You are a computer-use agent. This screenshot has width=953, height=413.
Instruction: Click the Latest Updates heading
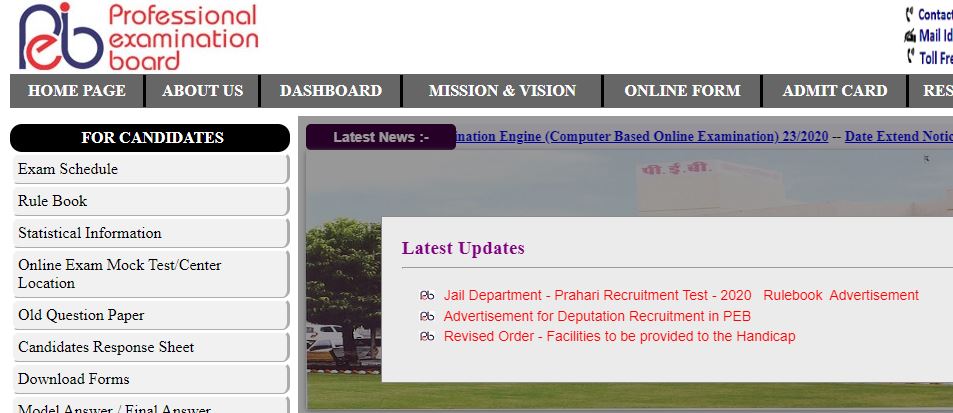pos(463,248)
